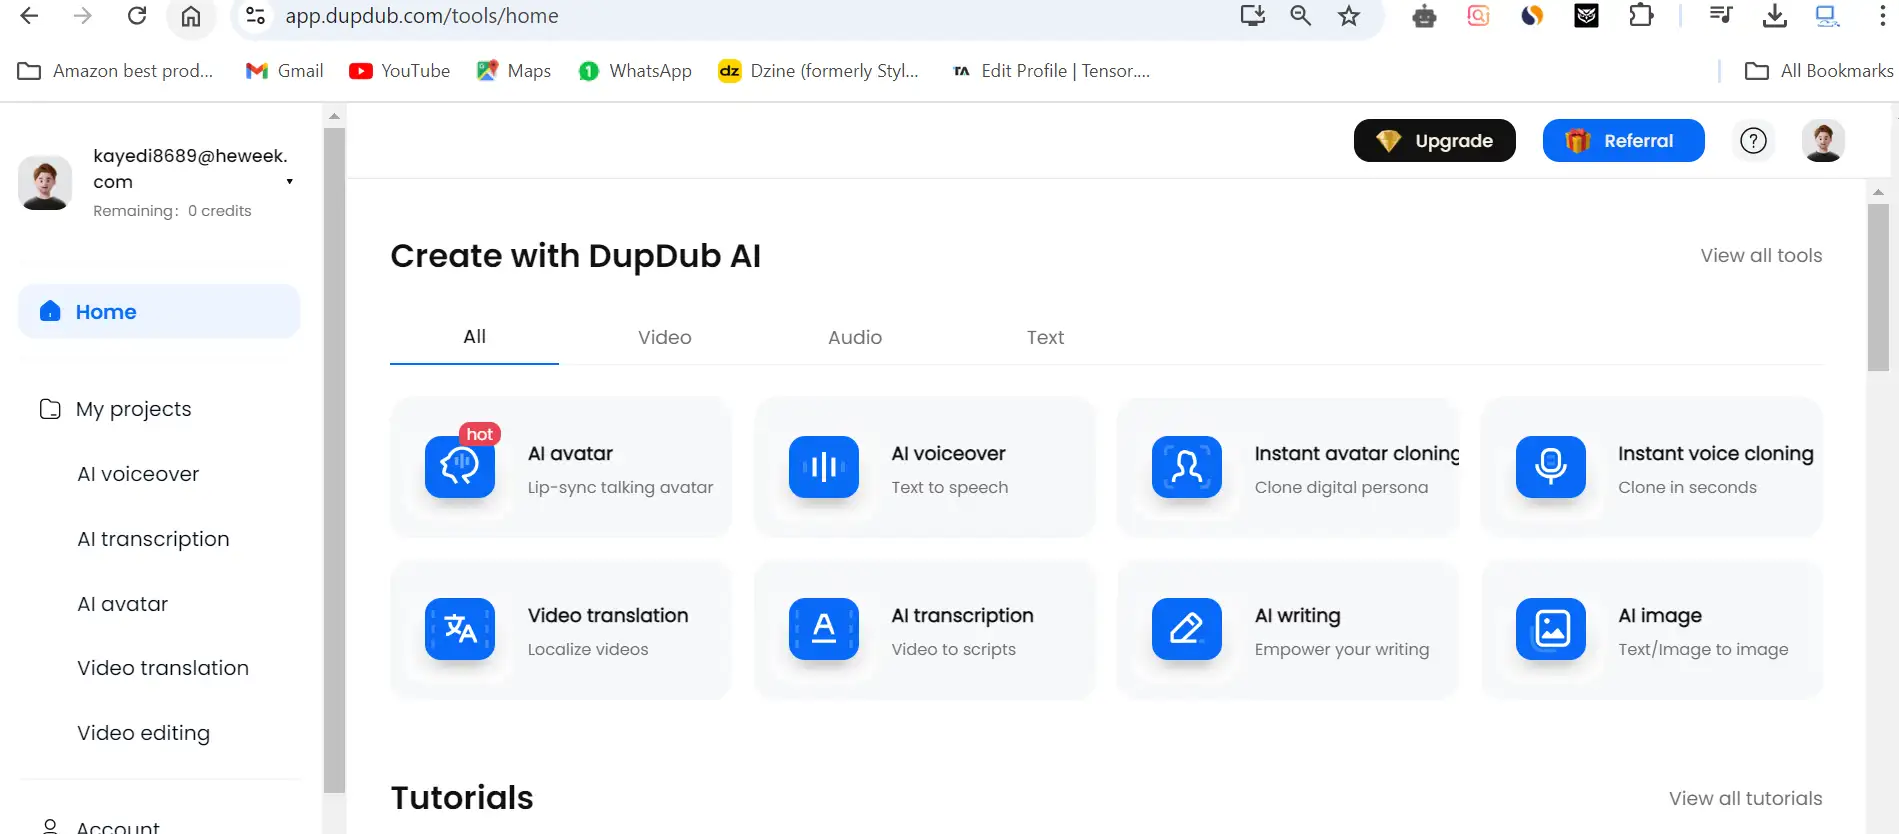Screen dimensions: 1899x834
Task: Expand the account email dropdown arrow
Action: (x=290, y=182)
